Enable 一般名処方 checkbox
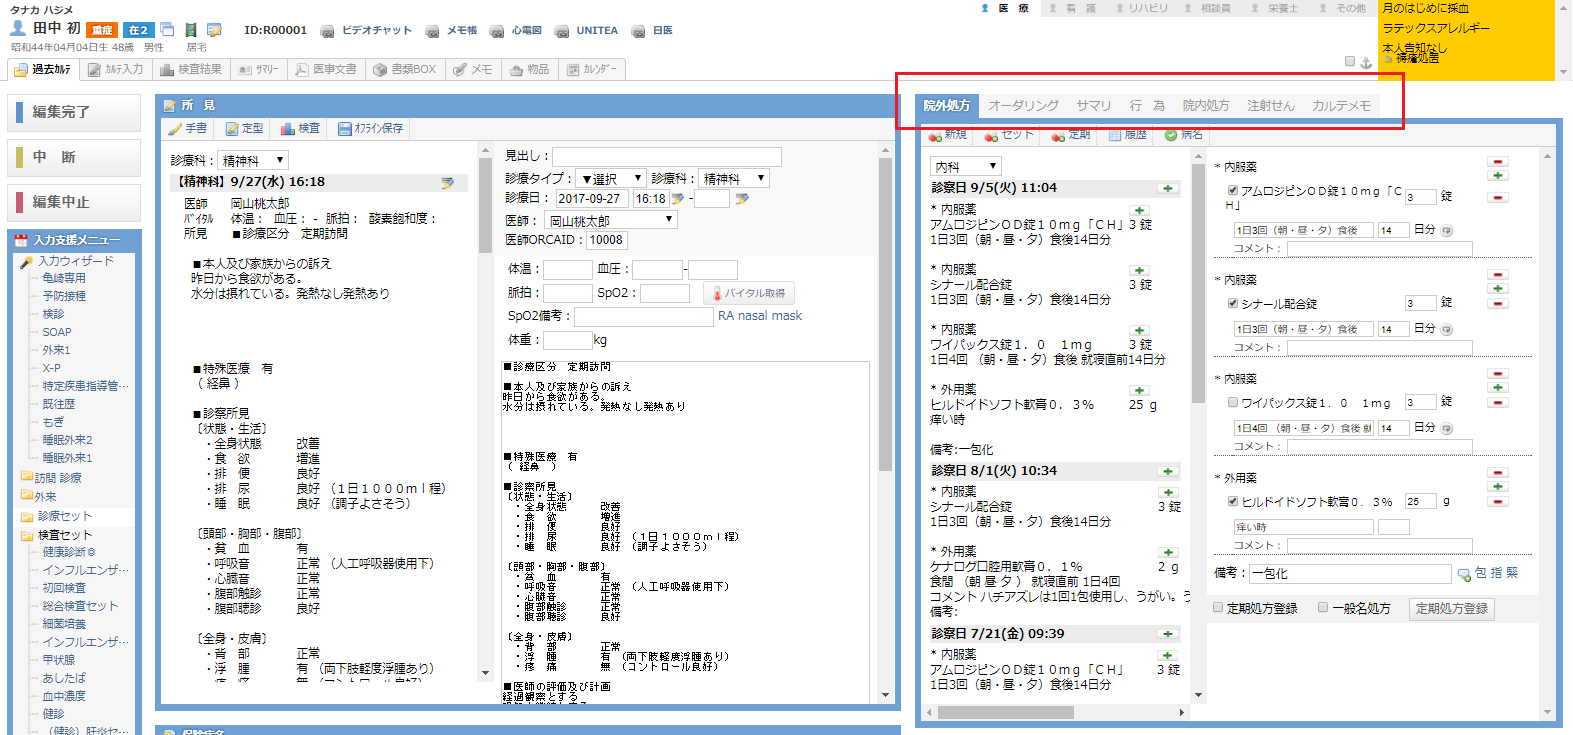The width and height of the screenshot is (1573, 735). 1323,607
